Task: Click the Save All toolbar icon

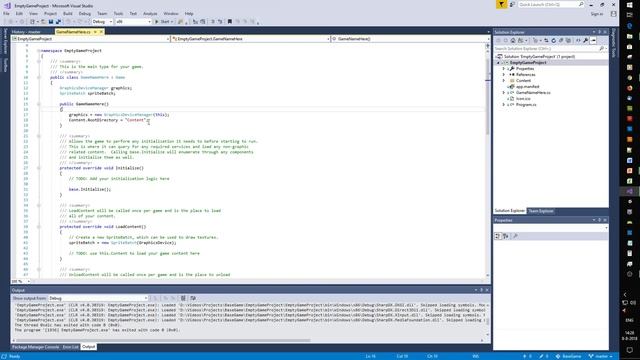Action: 58,22
